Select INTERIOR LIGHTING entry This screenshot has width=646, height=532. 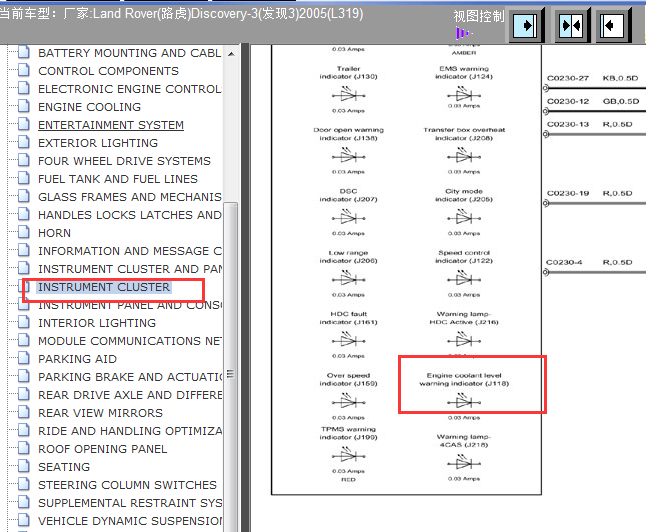(97, 323)
